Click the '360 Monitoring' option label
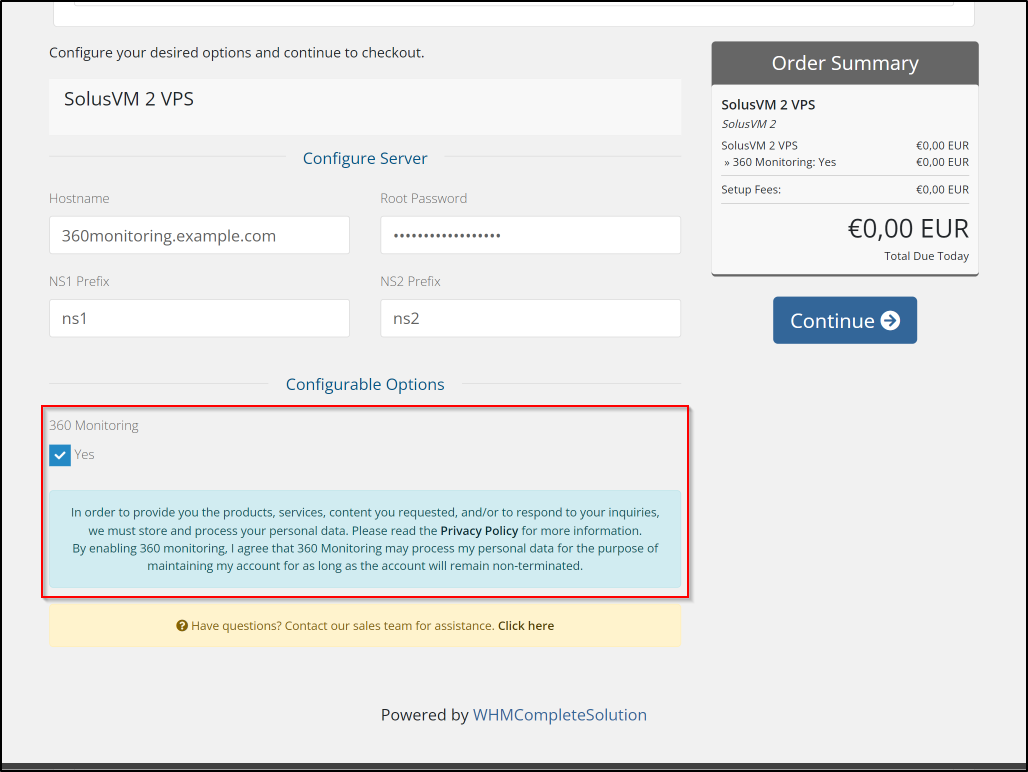 [94, 425]
